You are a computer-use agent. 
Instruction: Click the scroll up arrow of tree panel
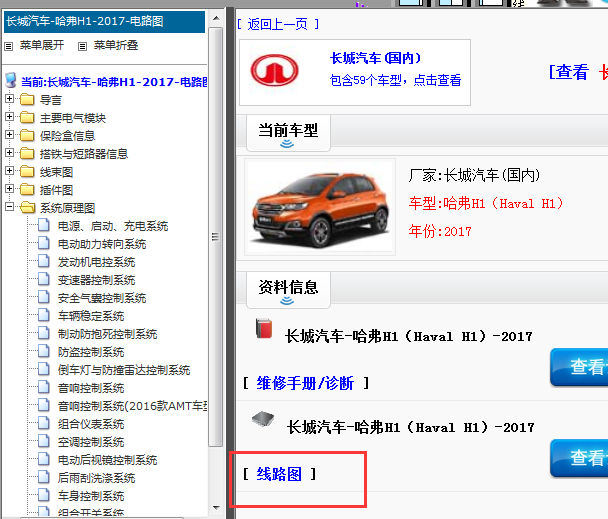click(216, 18)
